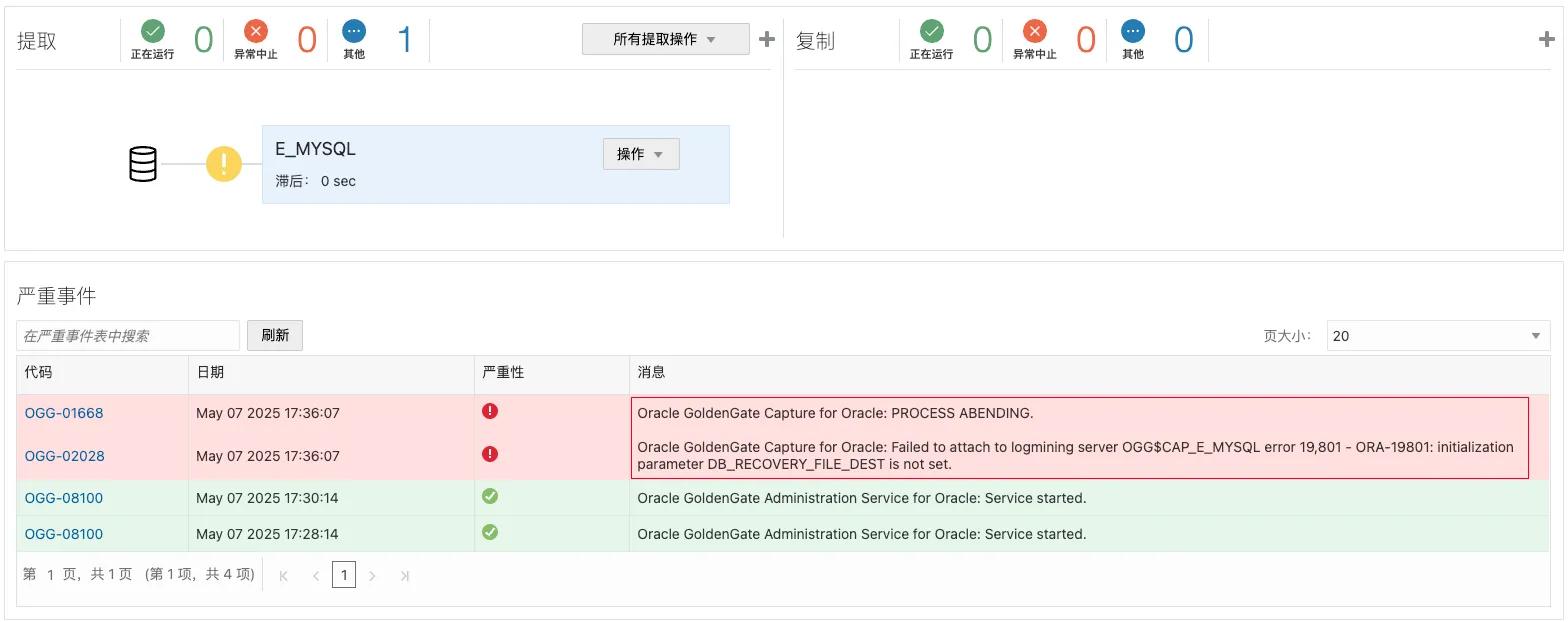Go to the next events page

(x=373, y=575)
